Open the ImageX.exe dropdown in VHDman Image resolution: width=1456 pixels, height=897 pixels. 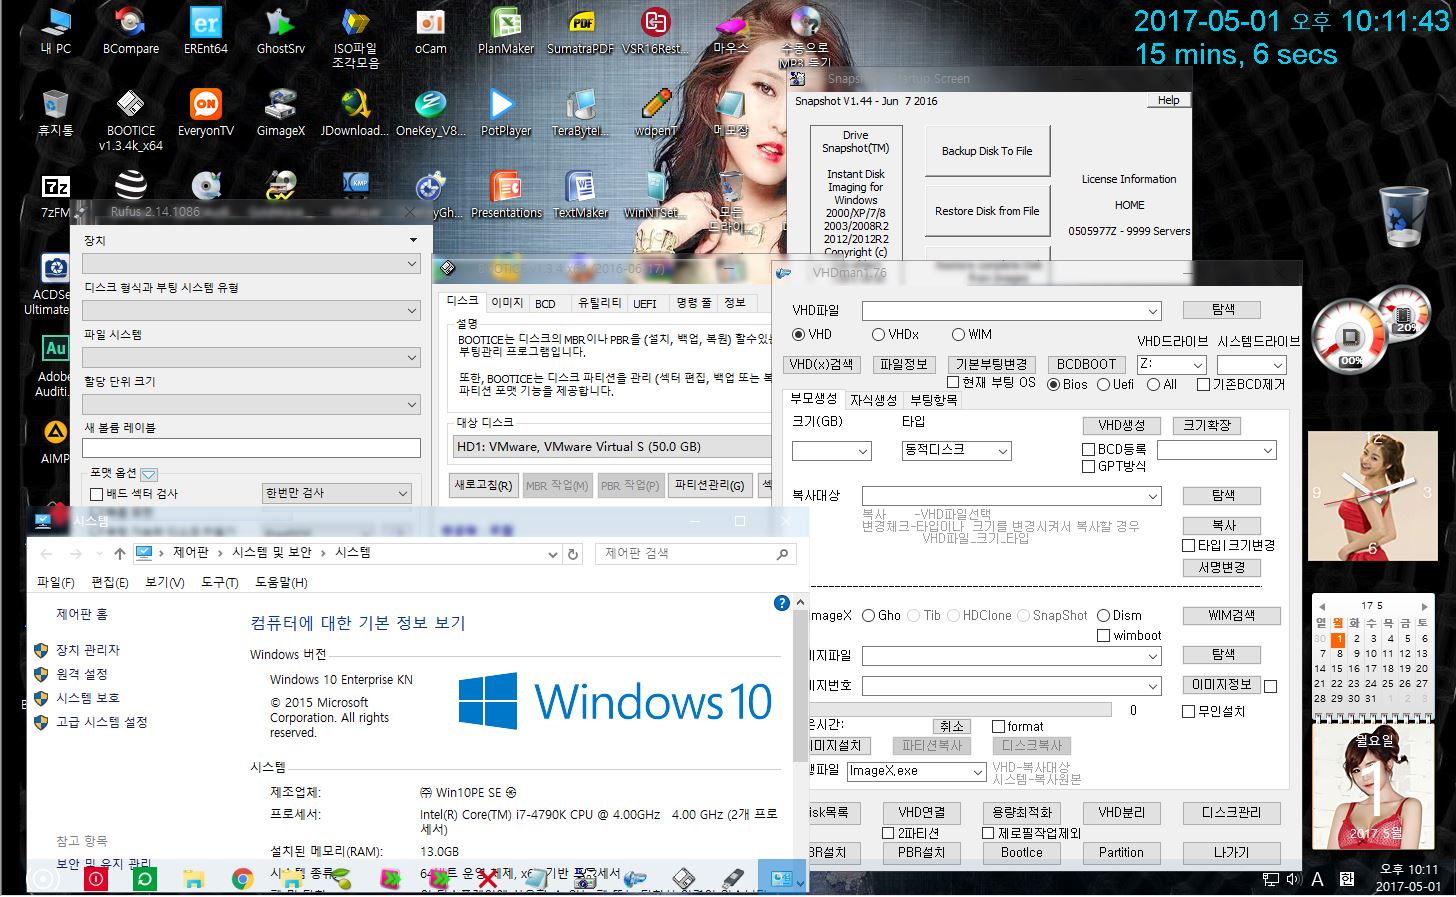click(978, 771)
